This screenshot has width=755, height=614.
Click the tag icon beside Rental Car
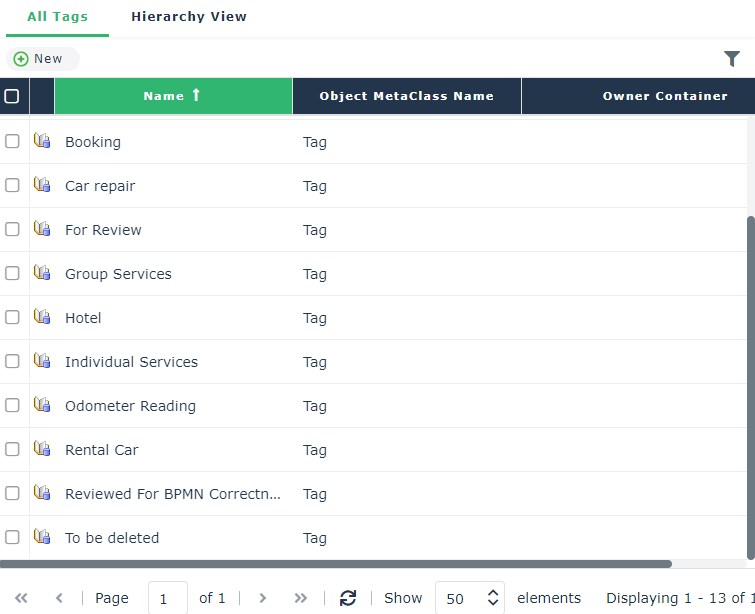point(42,450)
